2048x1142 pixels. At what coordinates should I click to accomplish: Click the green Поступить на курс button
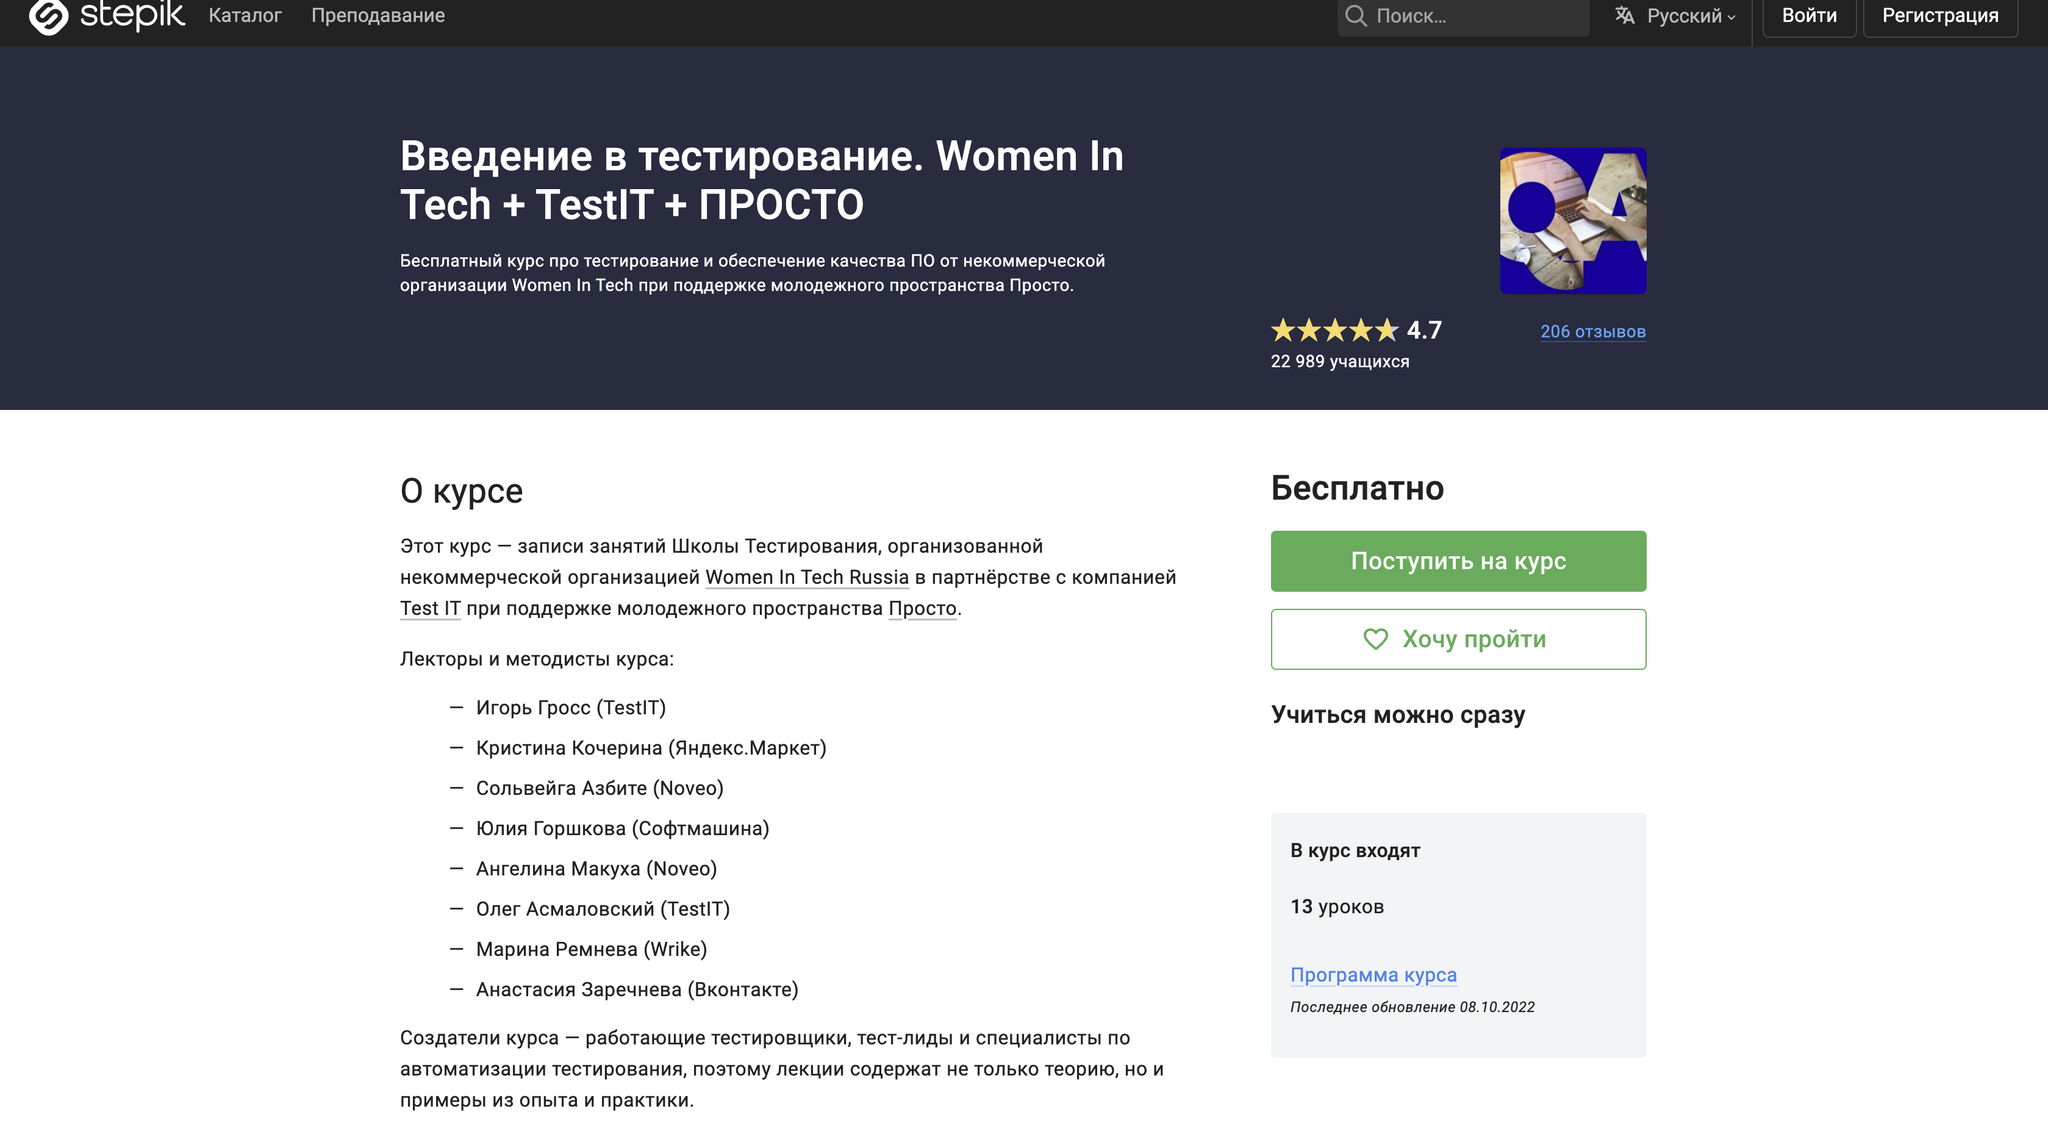pyautogui.click(x=1457, y=561)
